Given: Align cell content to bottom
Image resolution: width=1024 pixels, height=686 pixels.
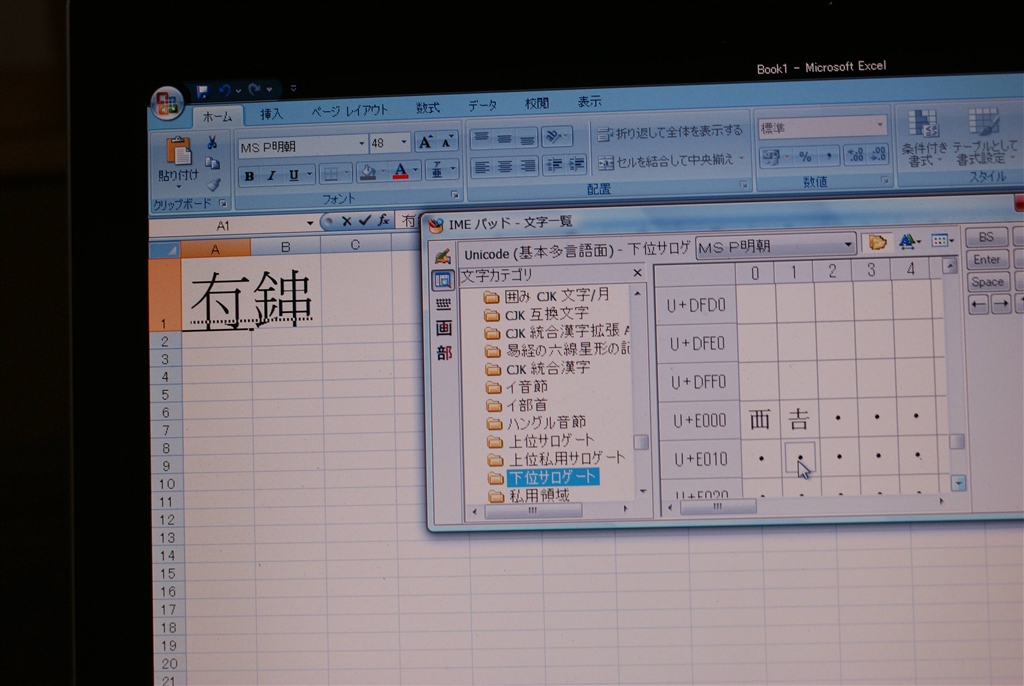Looking at the screenshot, I should click(526, 137).
